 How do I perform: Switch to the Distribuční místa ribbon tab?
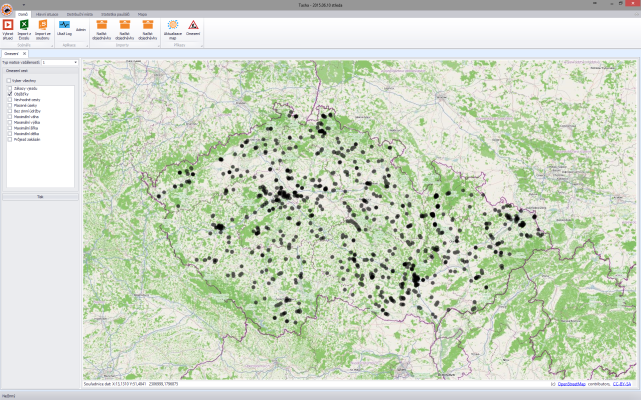pos(80,14)
